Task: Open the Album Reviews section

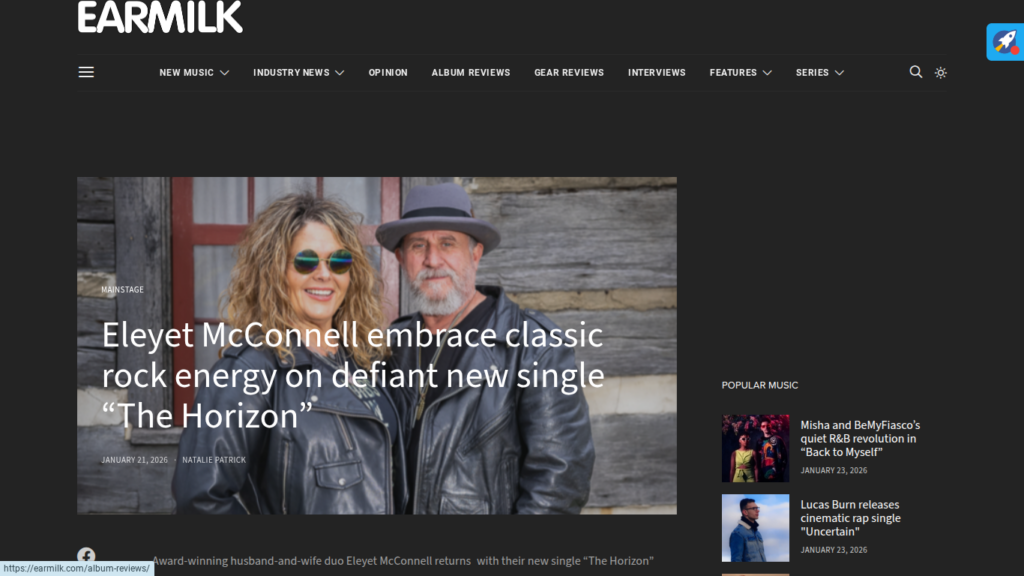Action: (471, 72)
